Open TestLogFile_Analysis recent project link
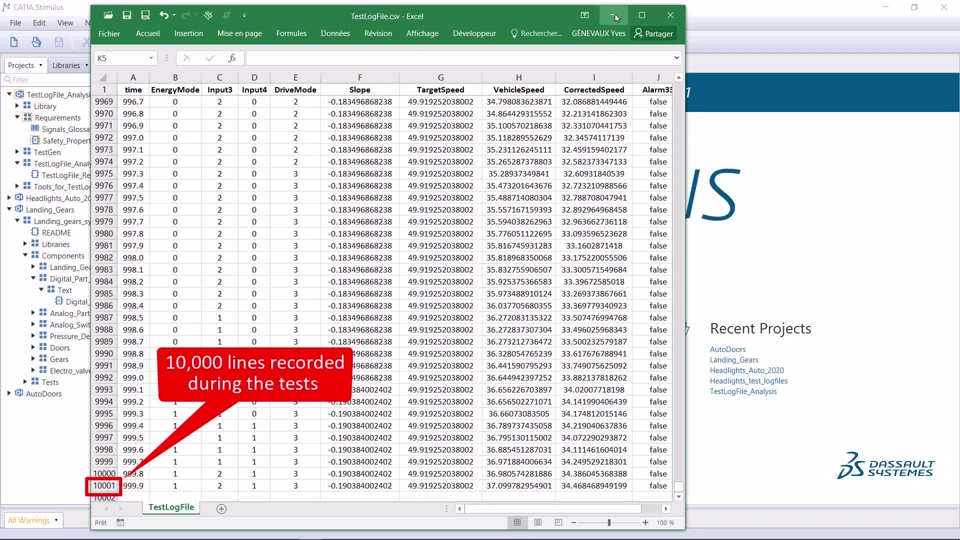The image size is (960, 540). [x=743, y=391]
